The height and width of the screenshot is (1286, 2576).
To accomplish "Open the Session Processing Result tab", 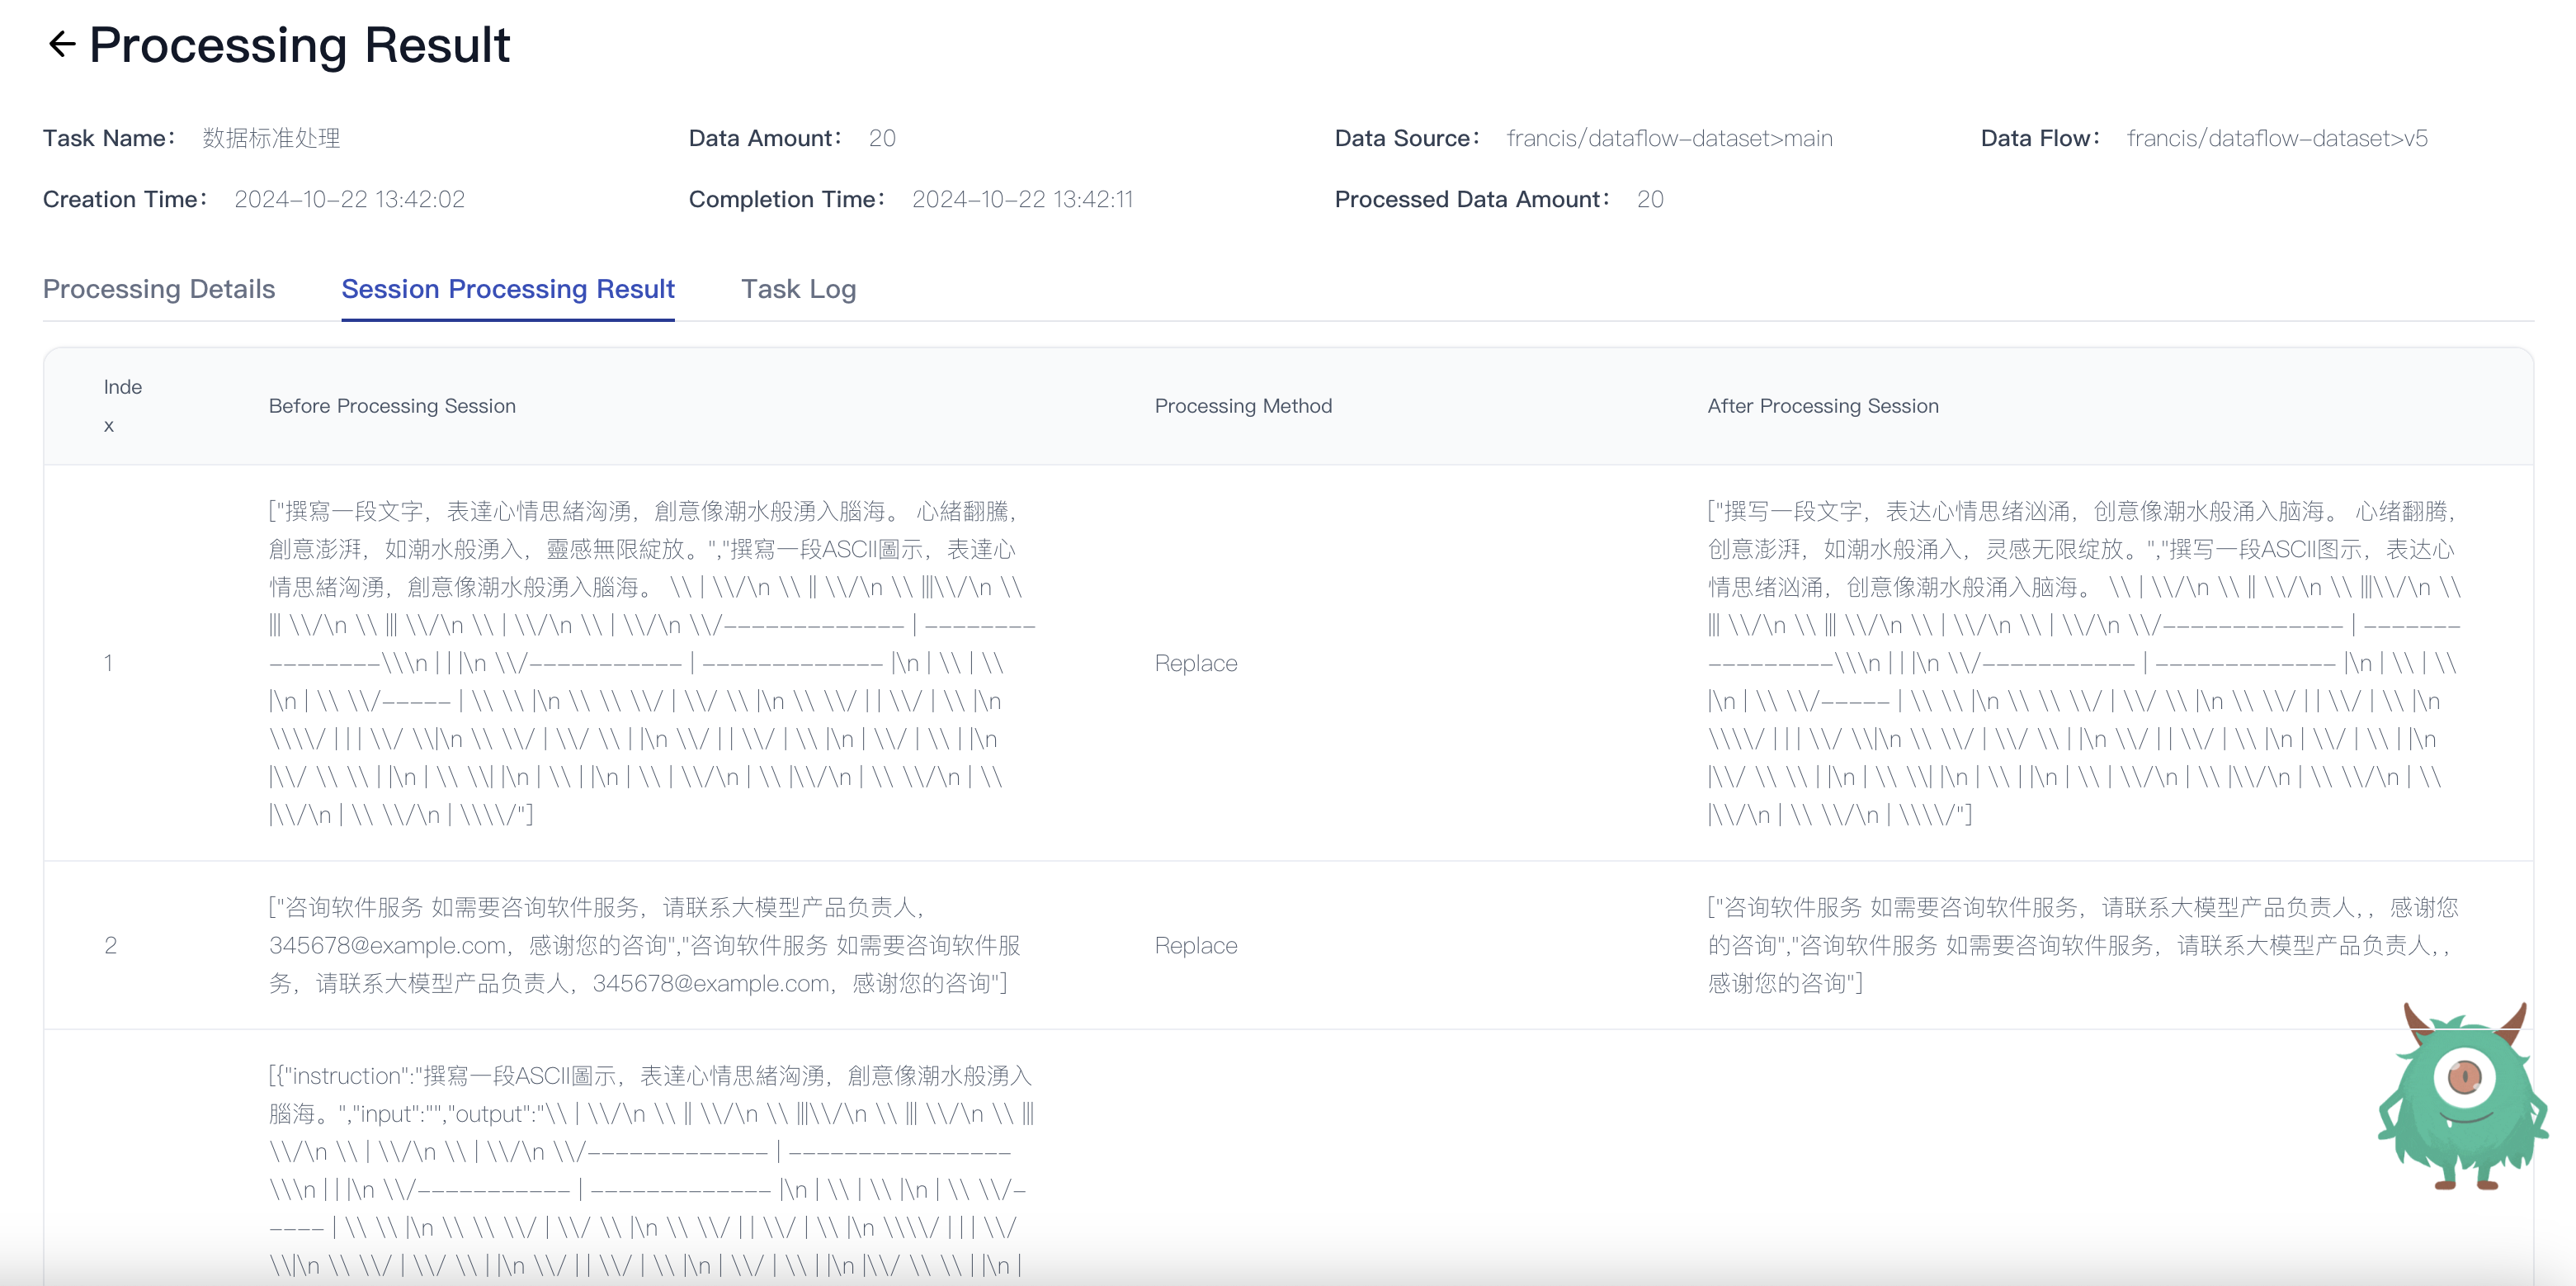I will tap(507, 289).
